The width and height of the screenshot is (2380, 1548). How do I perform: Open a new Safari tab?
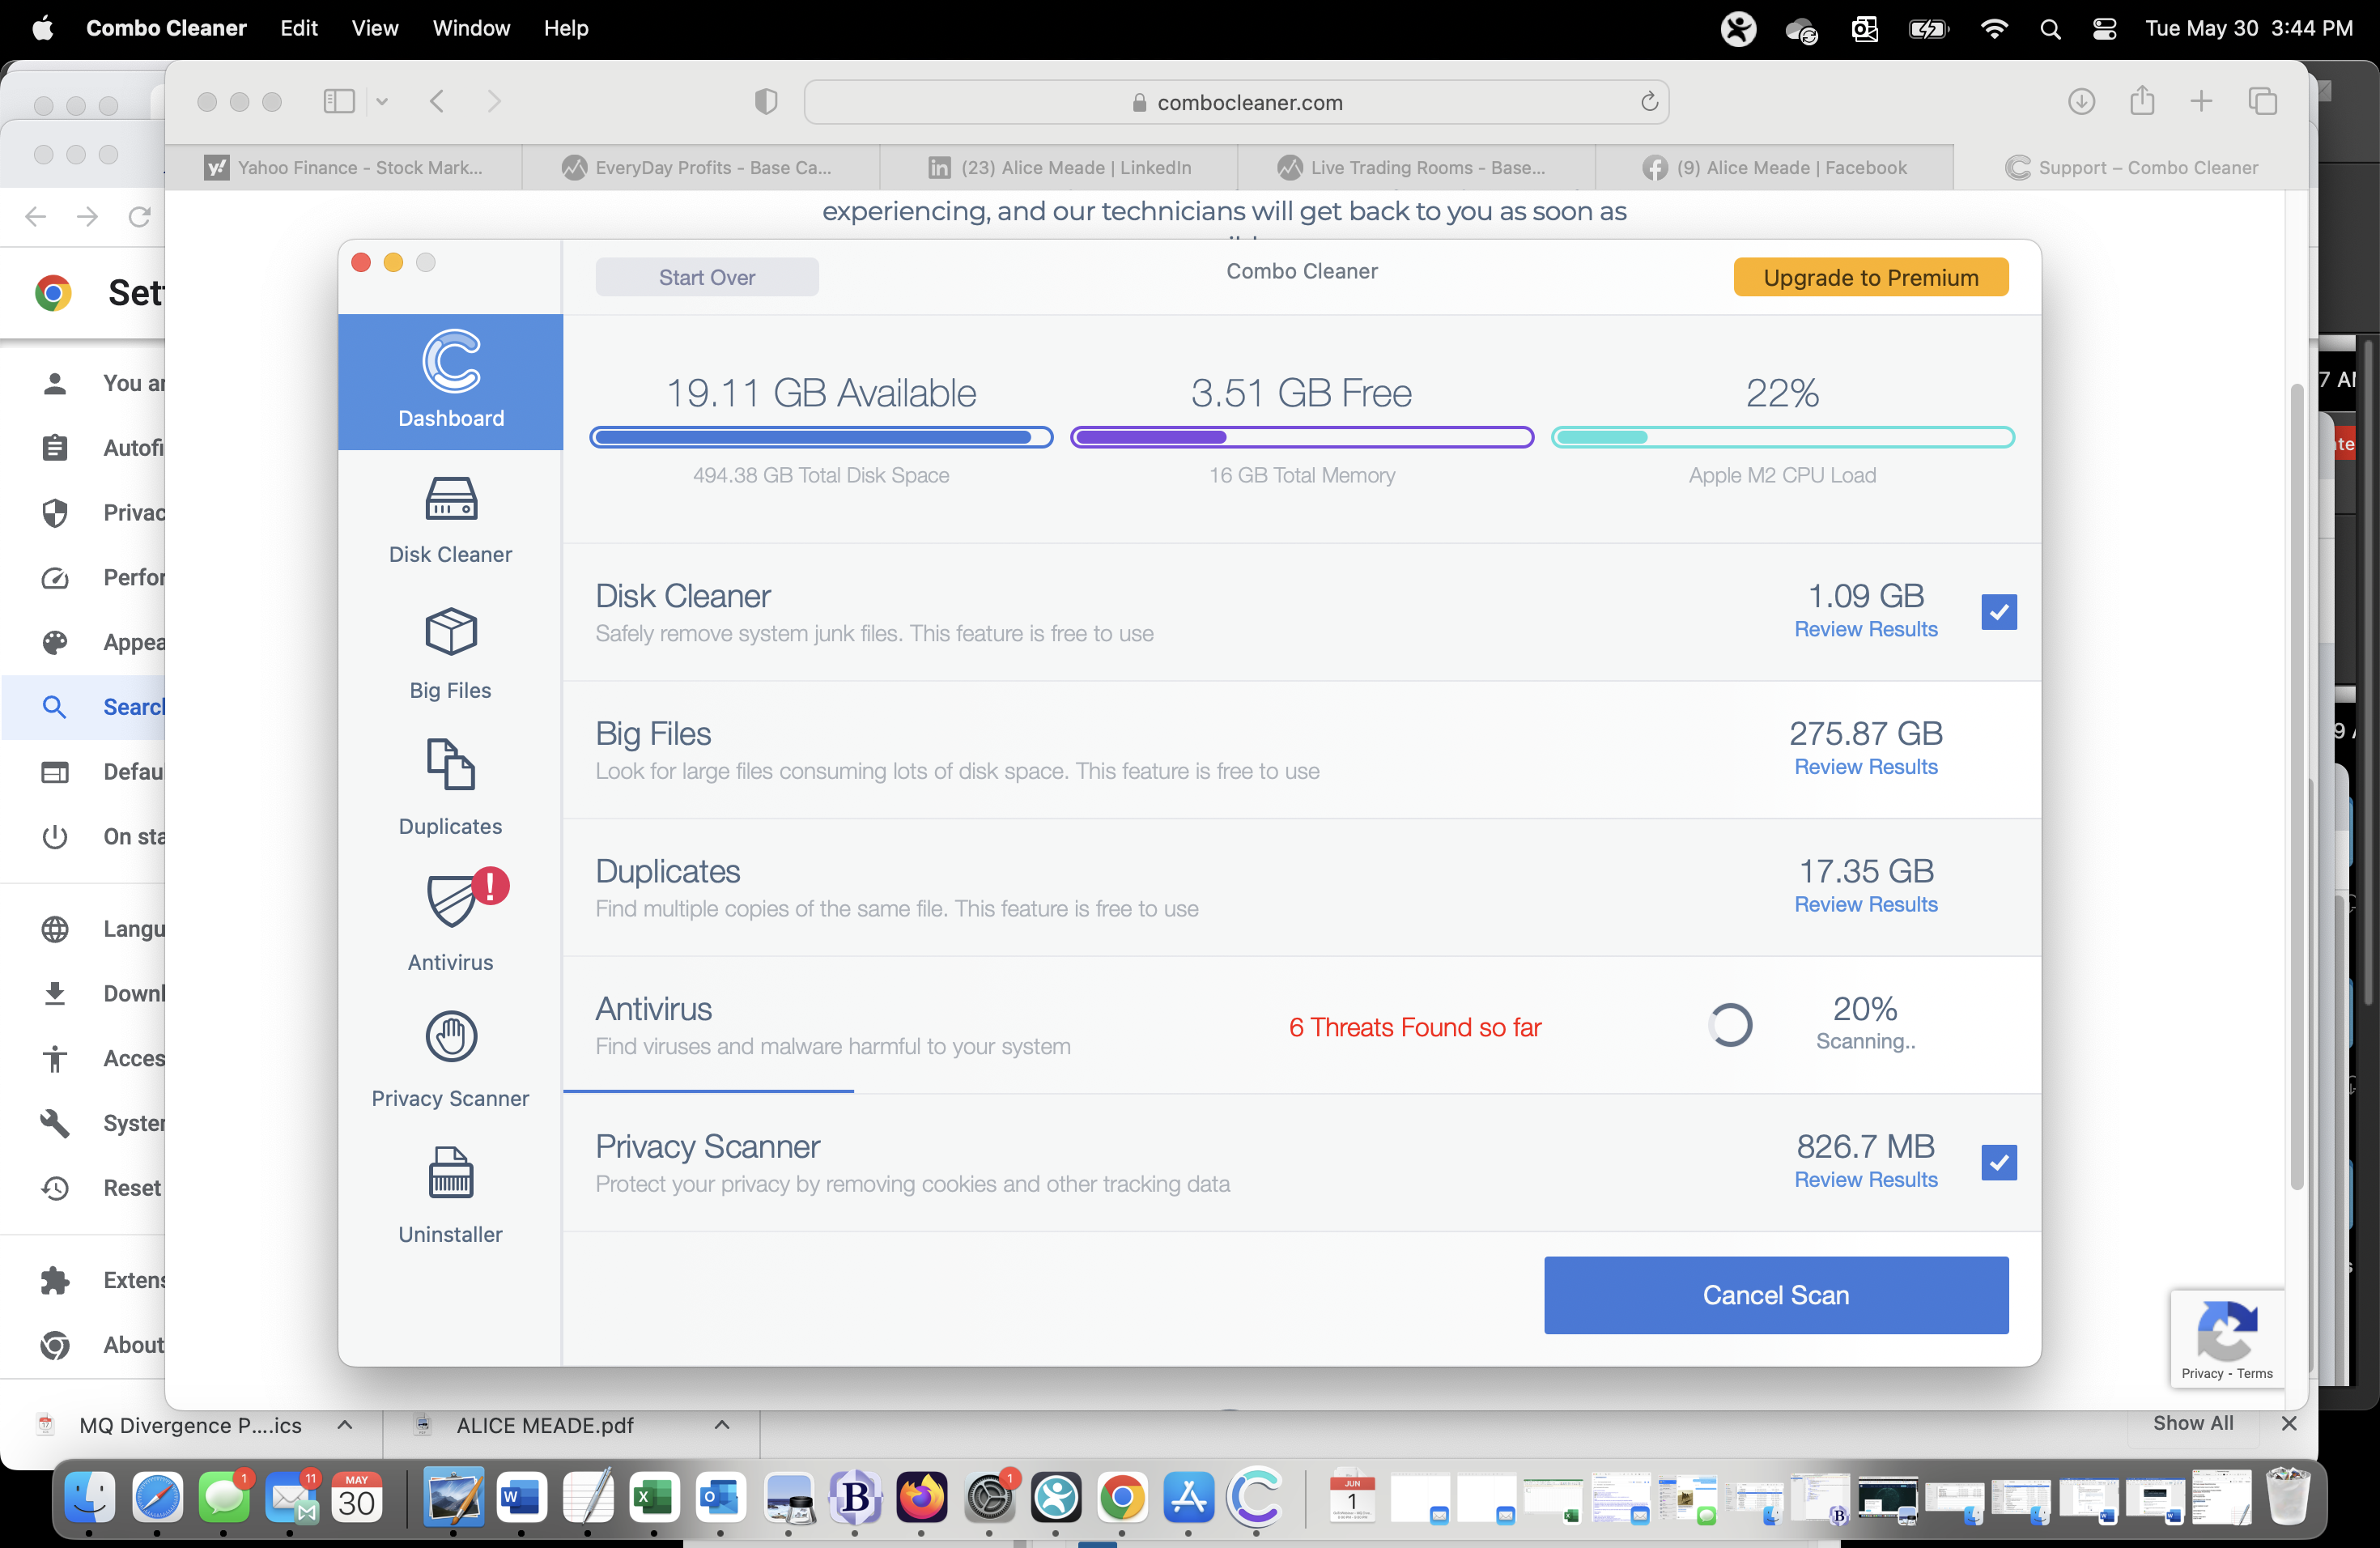point(2201,101)
